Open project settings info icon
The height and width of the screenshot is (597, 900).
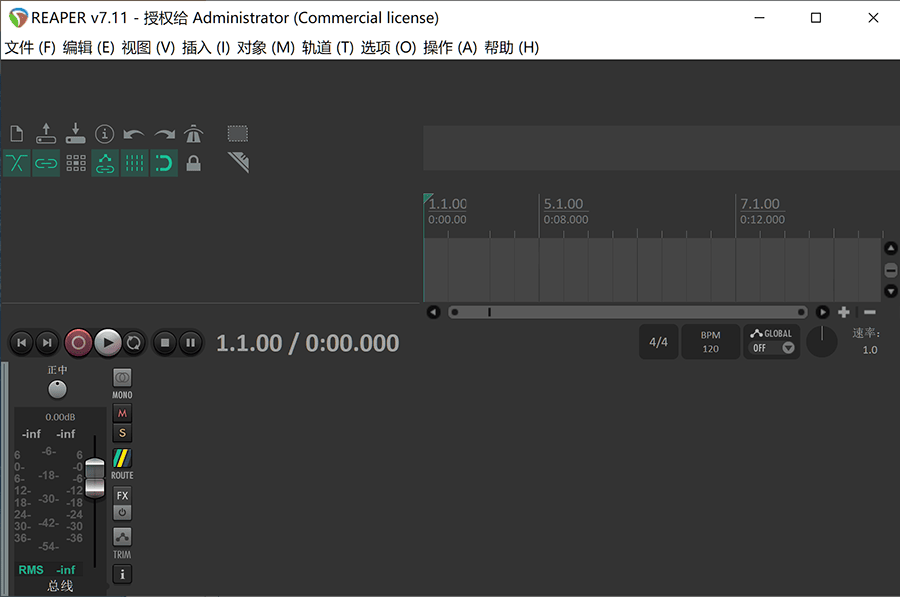click(105, 134)
